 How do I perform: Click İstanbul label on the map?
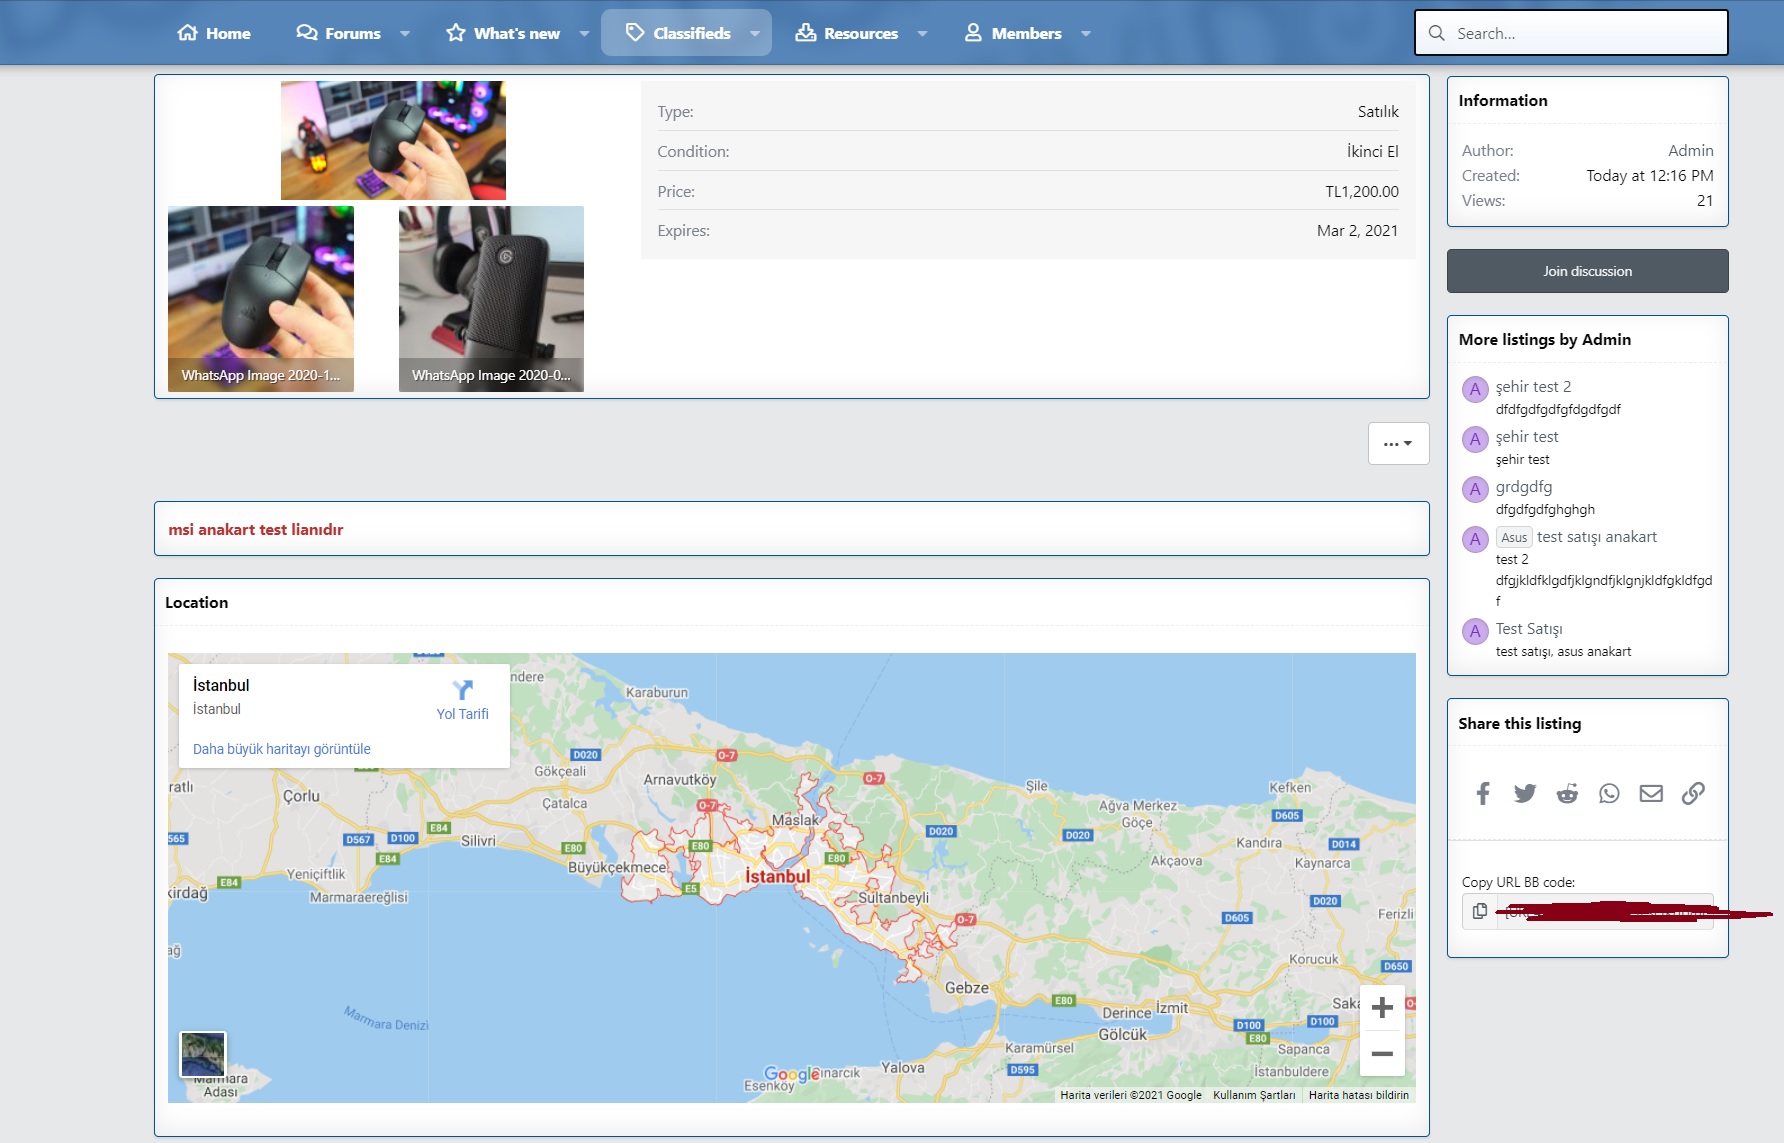click(x=777, y=876)
